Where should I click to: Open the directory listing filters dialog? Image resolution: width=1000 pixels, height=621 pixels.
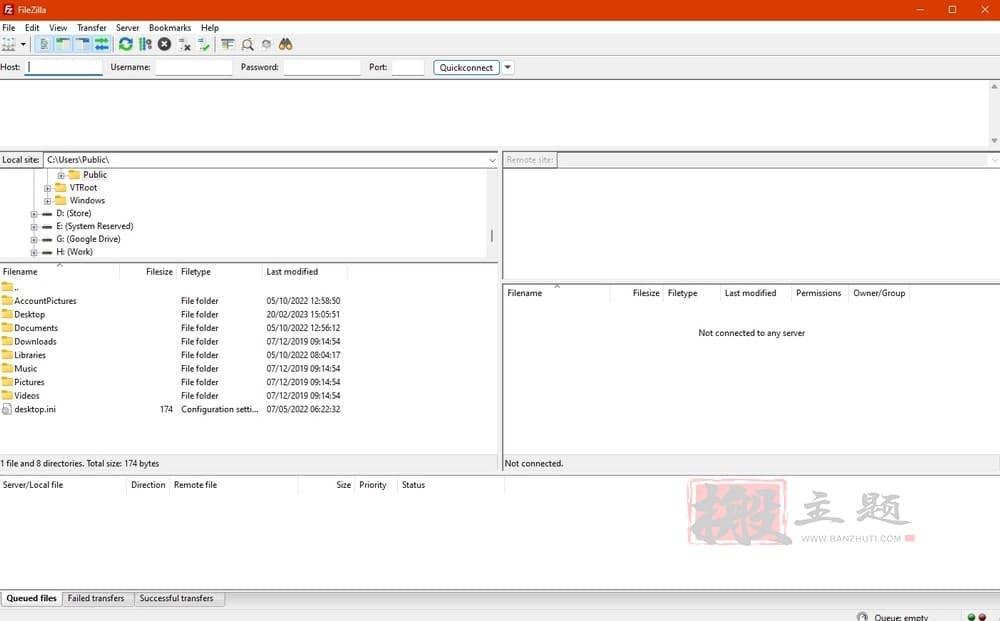228,44
